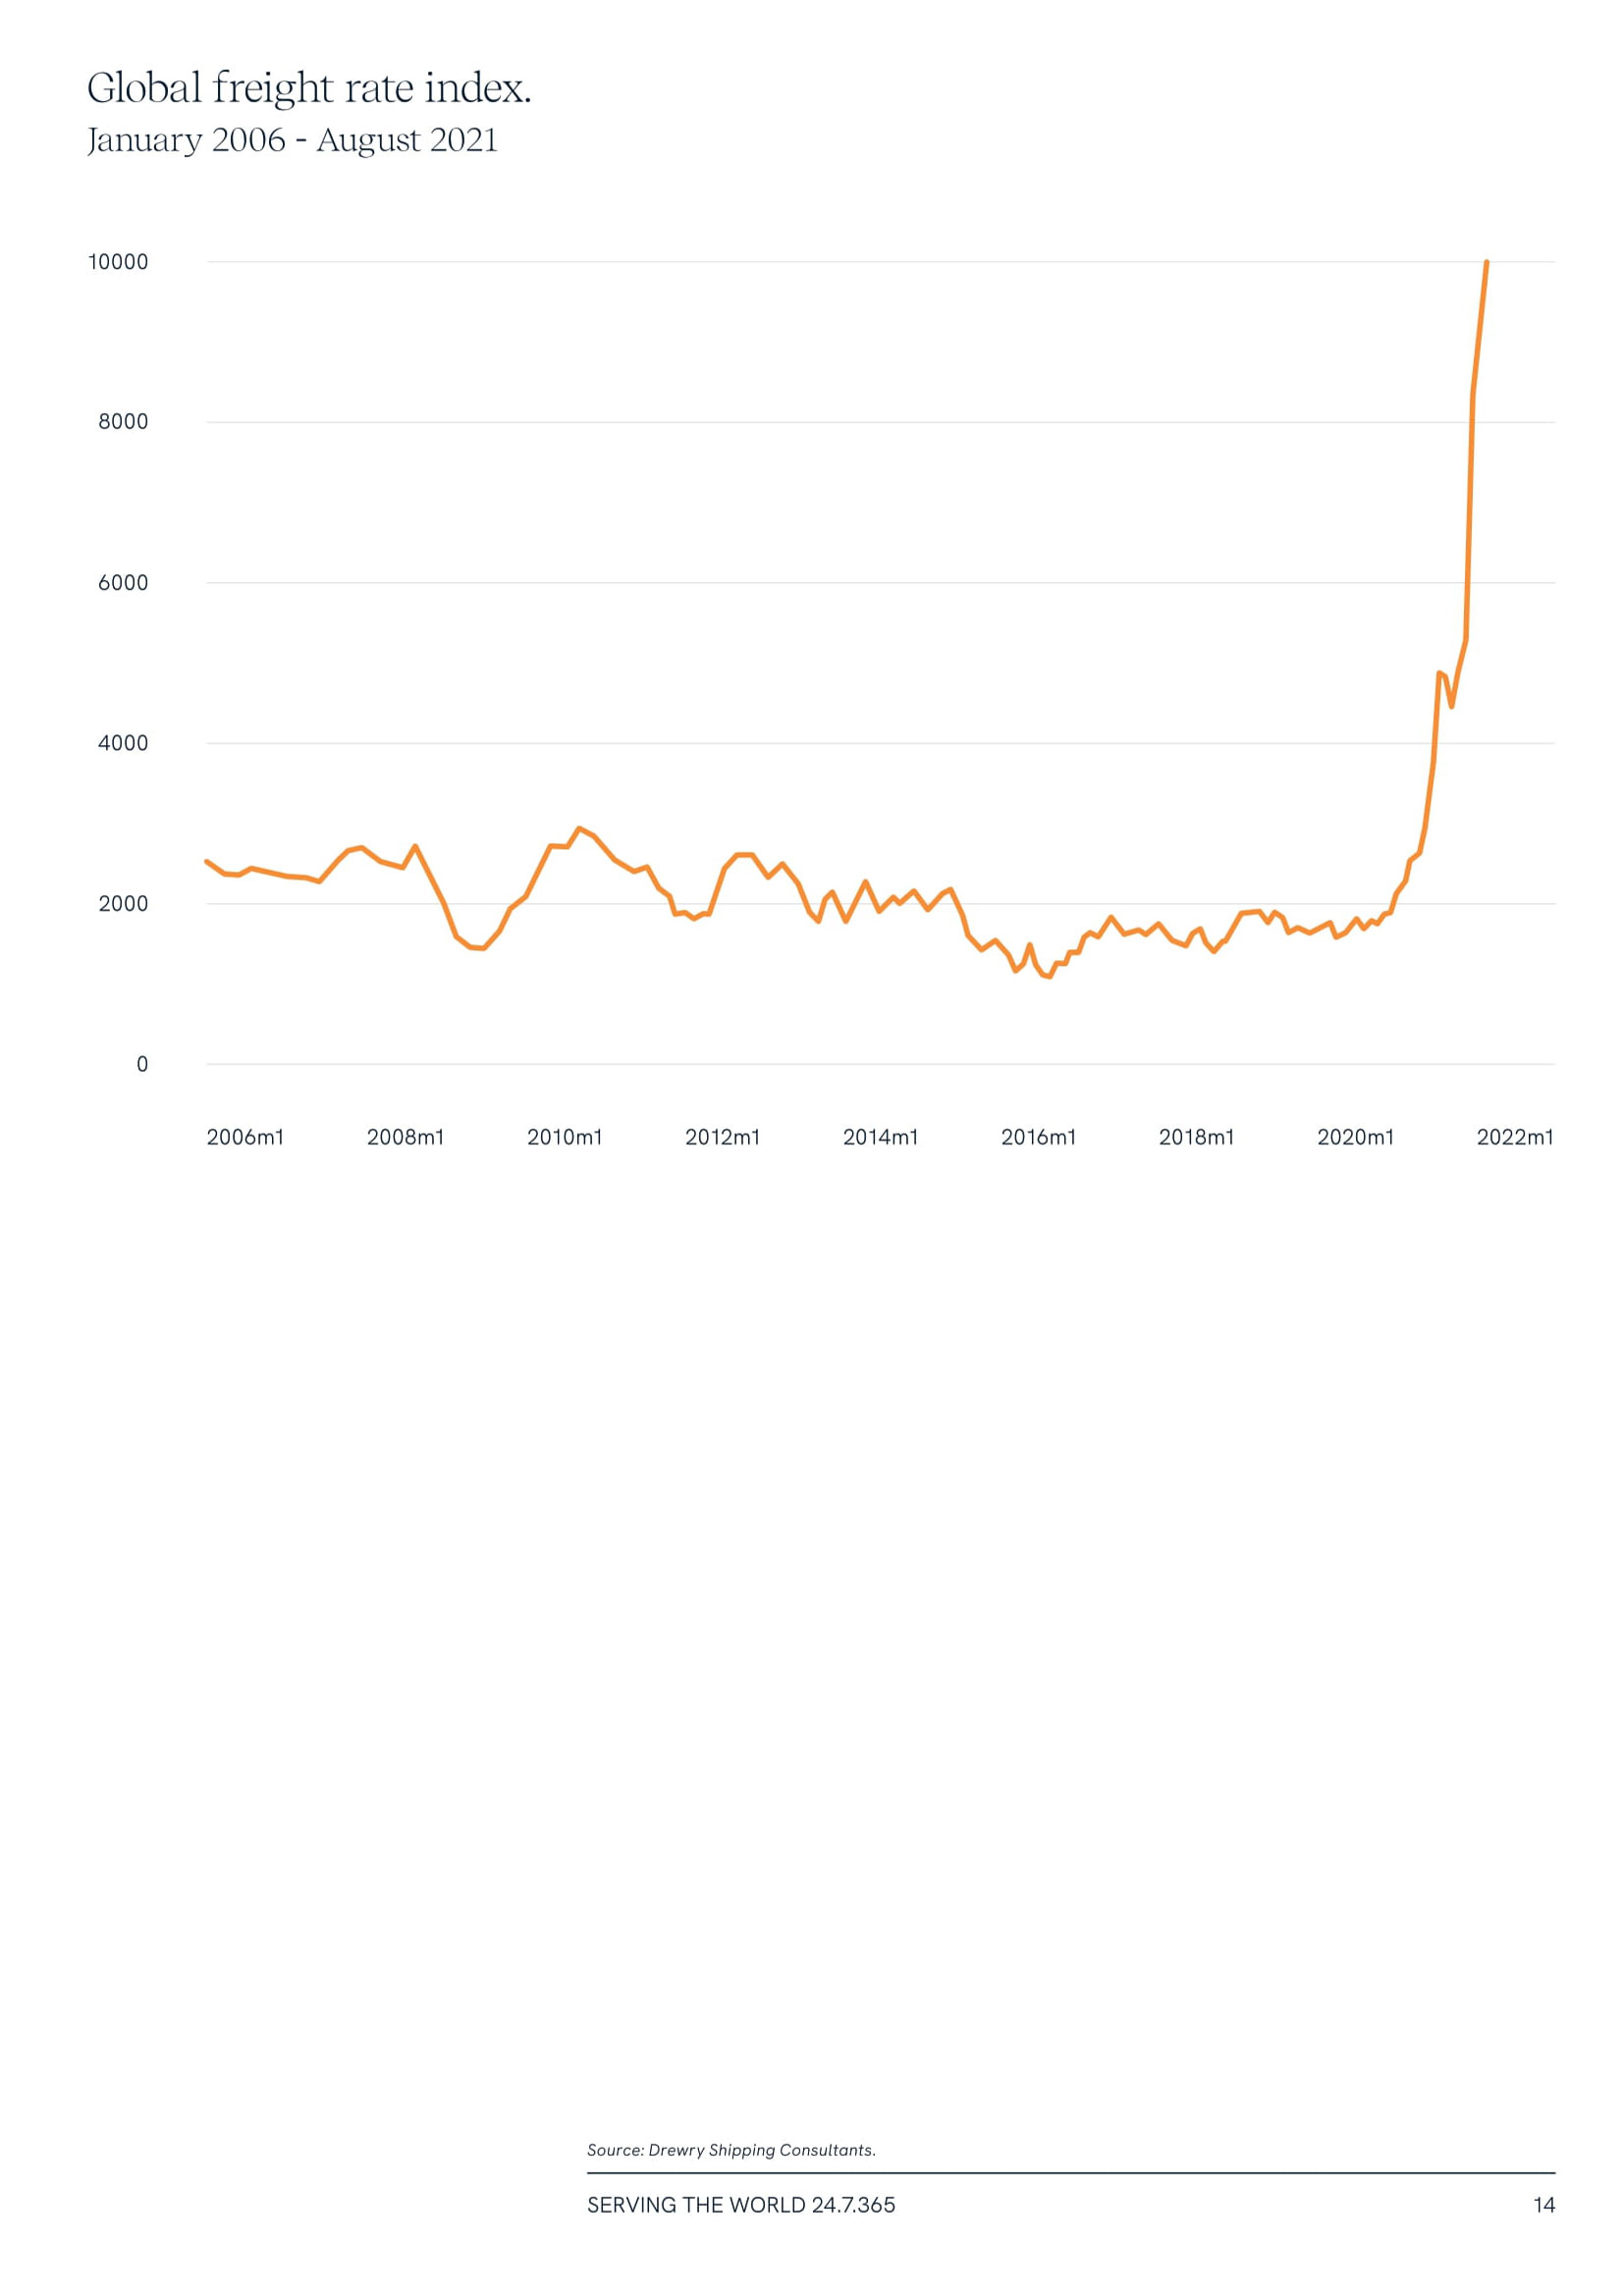Click the 2010m1 x-axis label

565,1137
